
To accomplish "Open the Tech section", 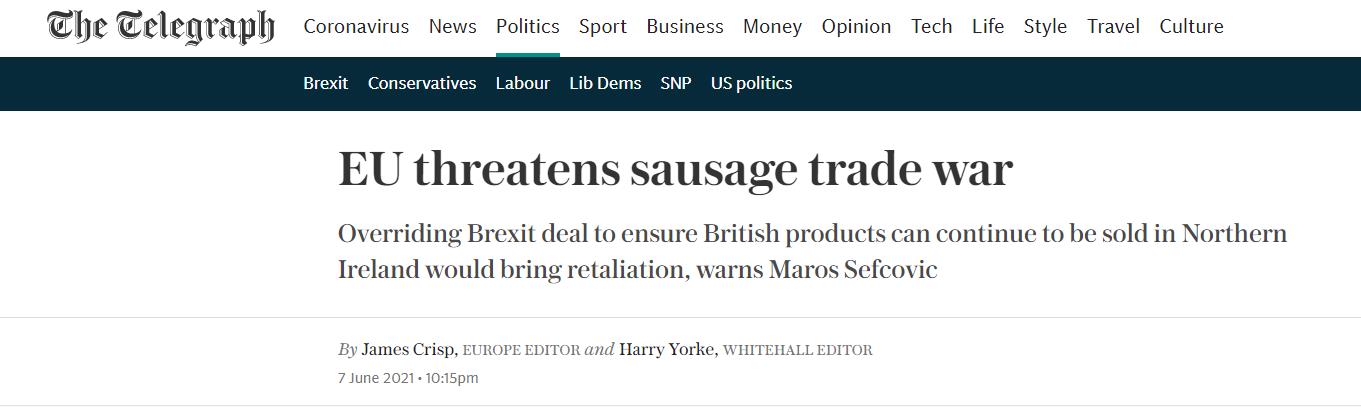I will (x=931, y=27).
